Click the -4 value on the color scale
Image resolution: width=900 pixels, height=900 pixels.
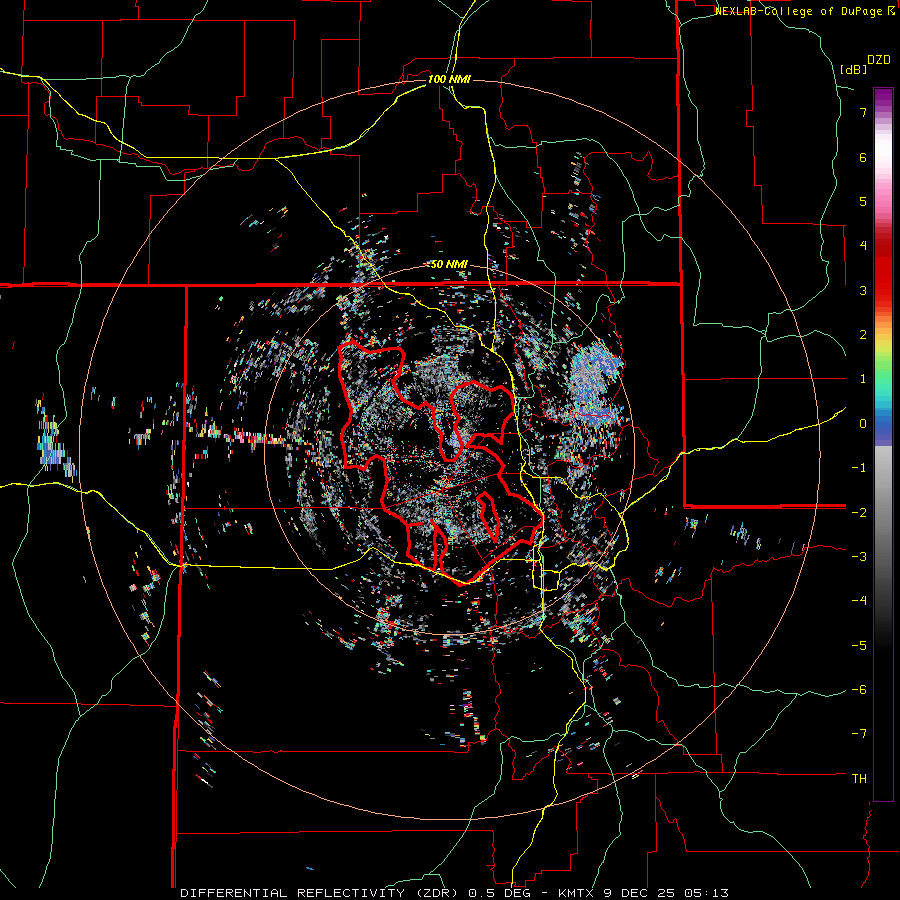click(859, 601)
